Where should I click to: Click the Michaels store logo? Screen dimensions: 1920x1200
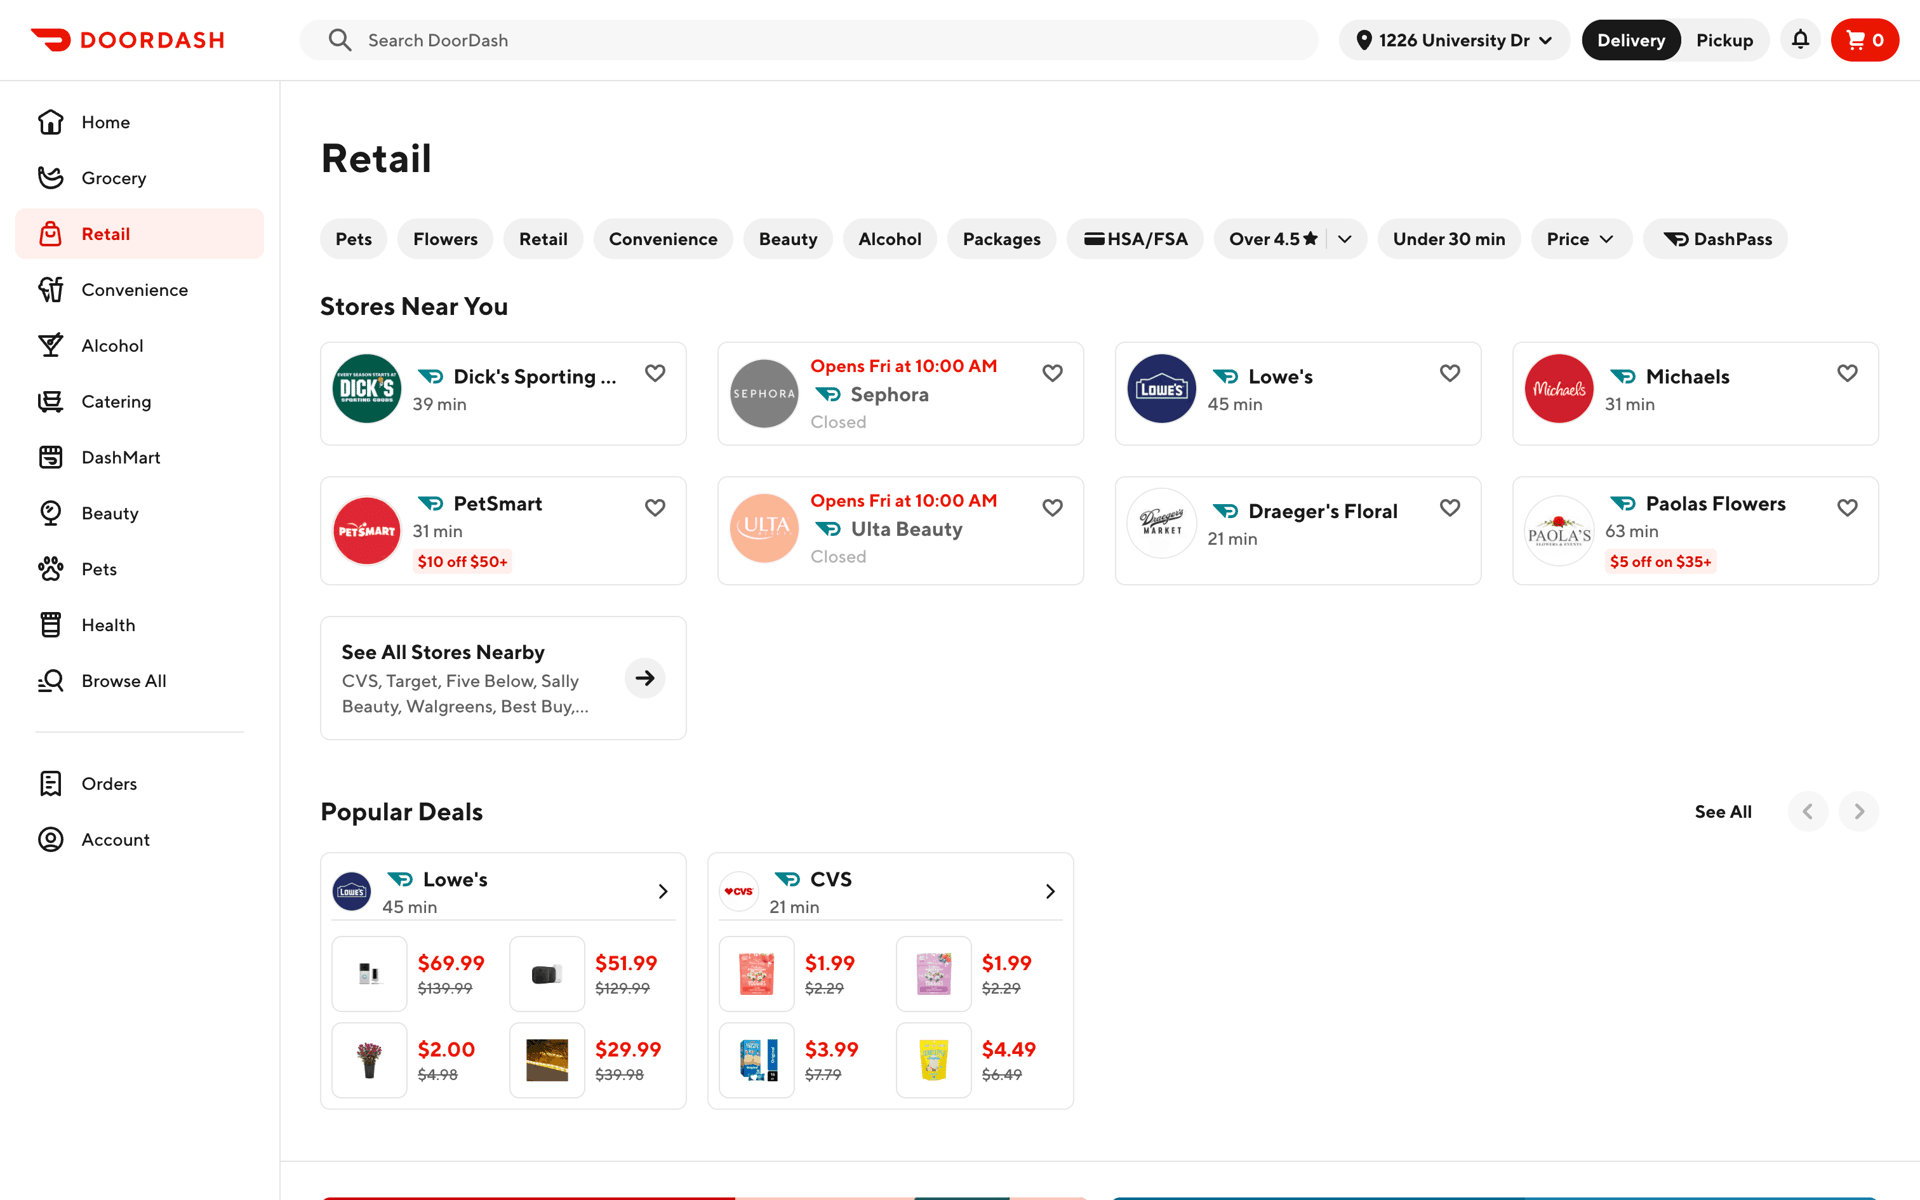click(1559, 389)
